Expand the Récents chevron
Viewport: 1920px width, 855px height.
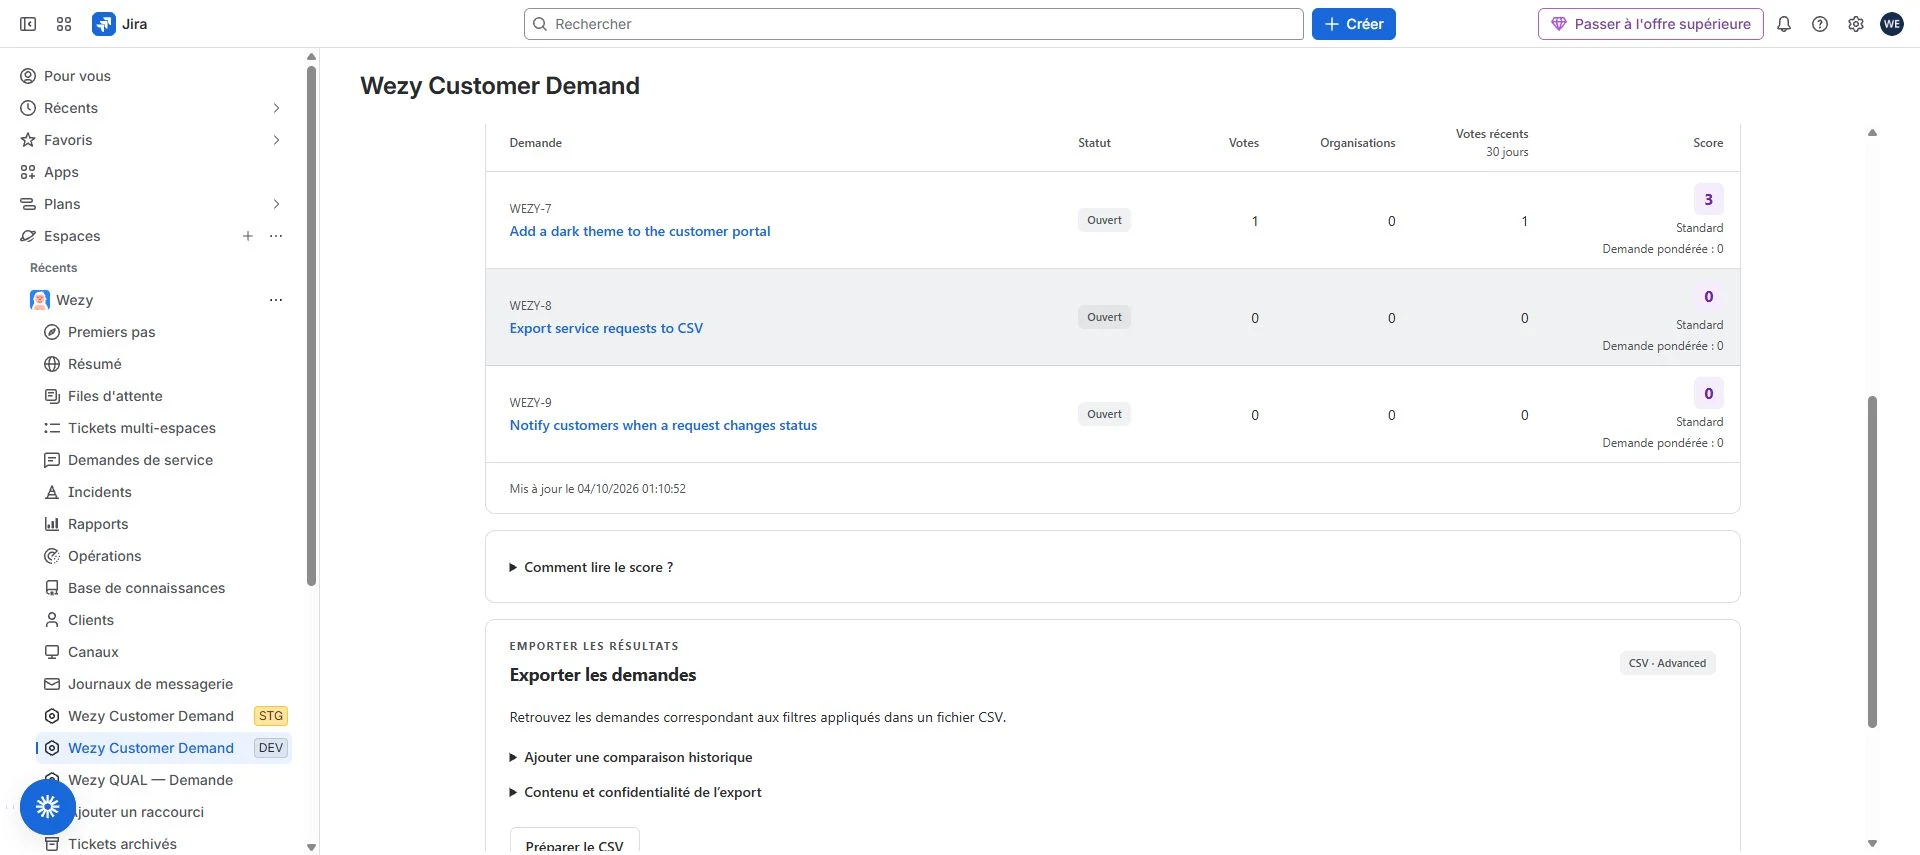pos(276,108)
